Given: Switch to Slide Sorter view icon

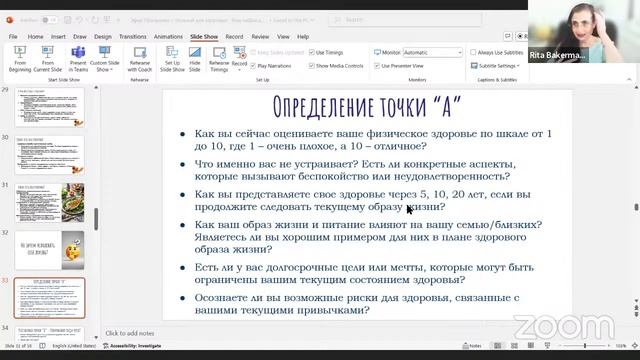Looking at the screenshot, I should pos(514,346).
